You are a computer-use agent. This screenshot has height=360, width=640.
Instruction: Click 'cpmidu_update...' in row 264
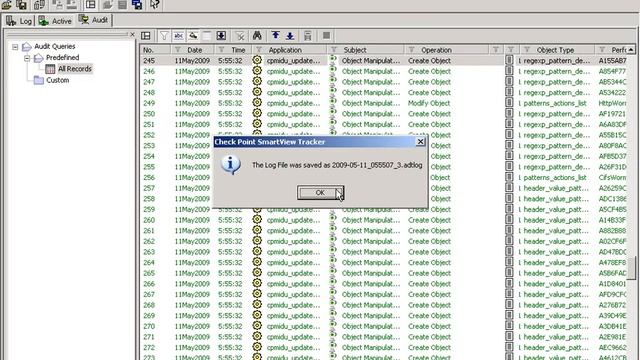coord(293,262)
